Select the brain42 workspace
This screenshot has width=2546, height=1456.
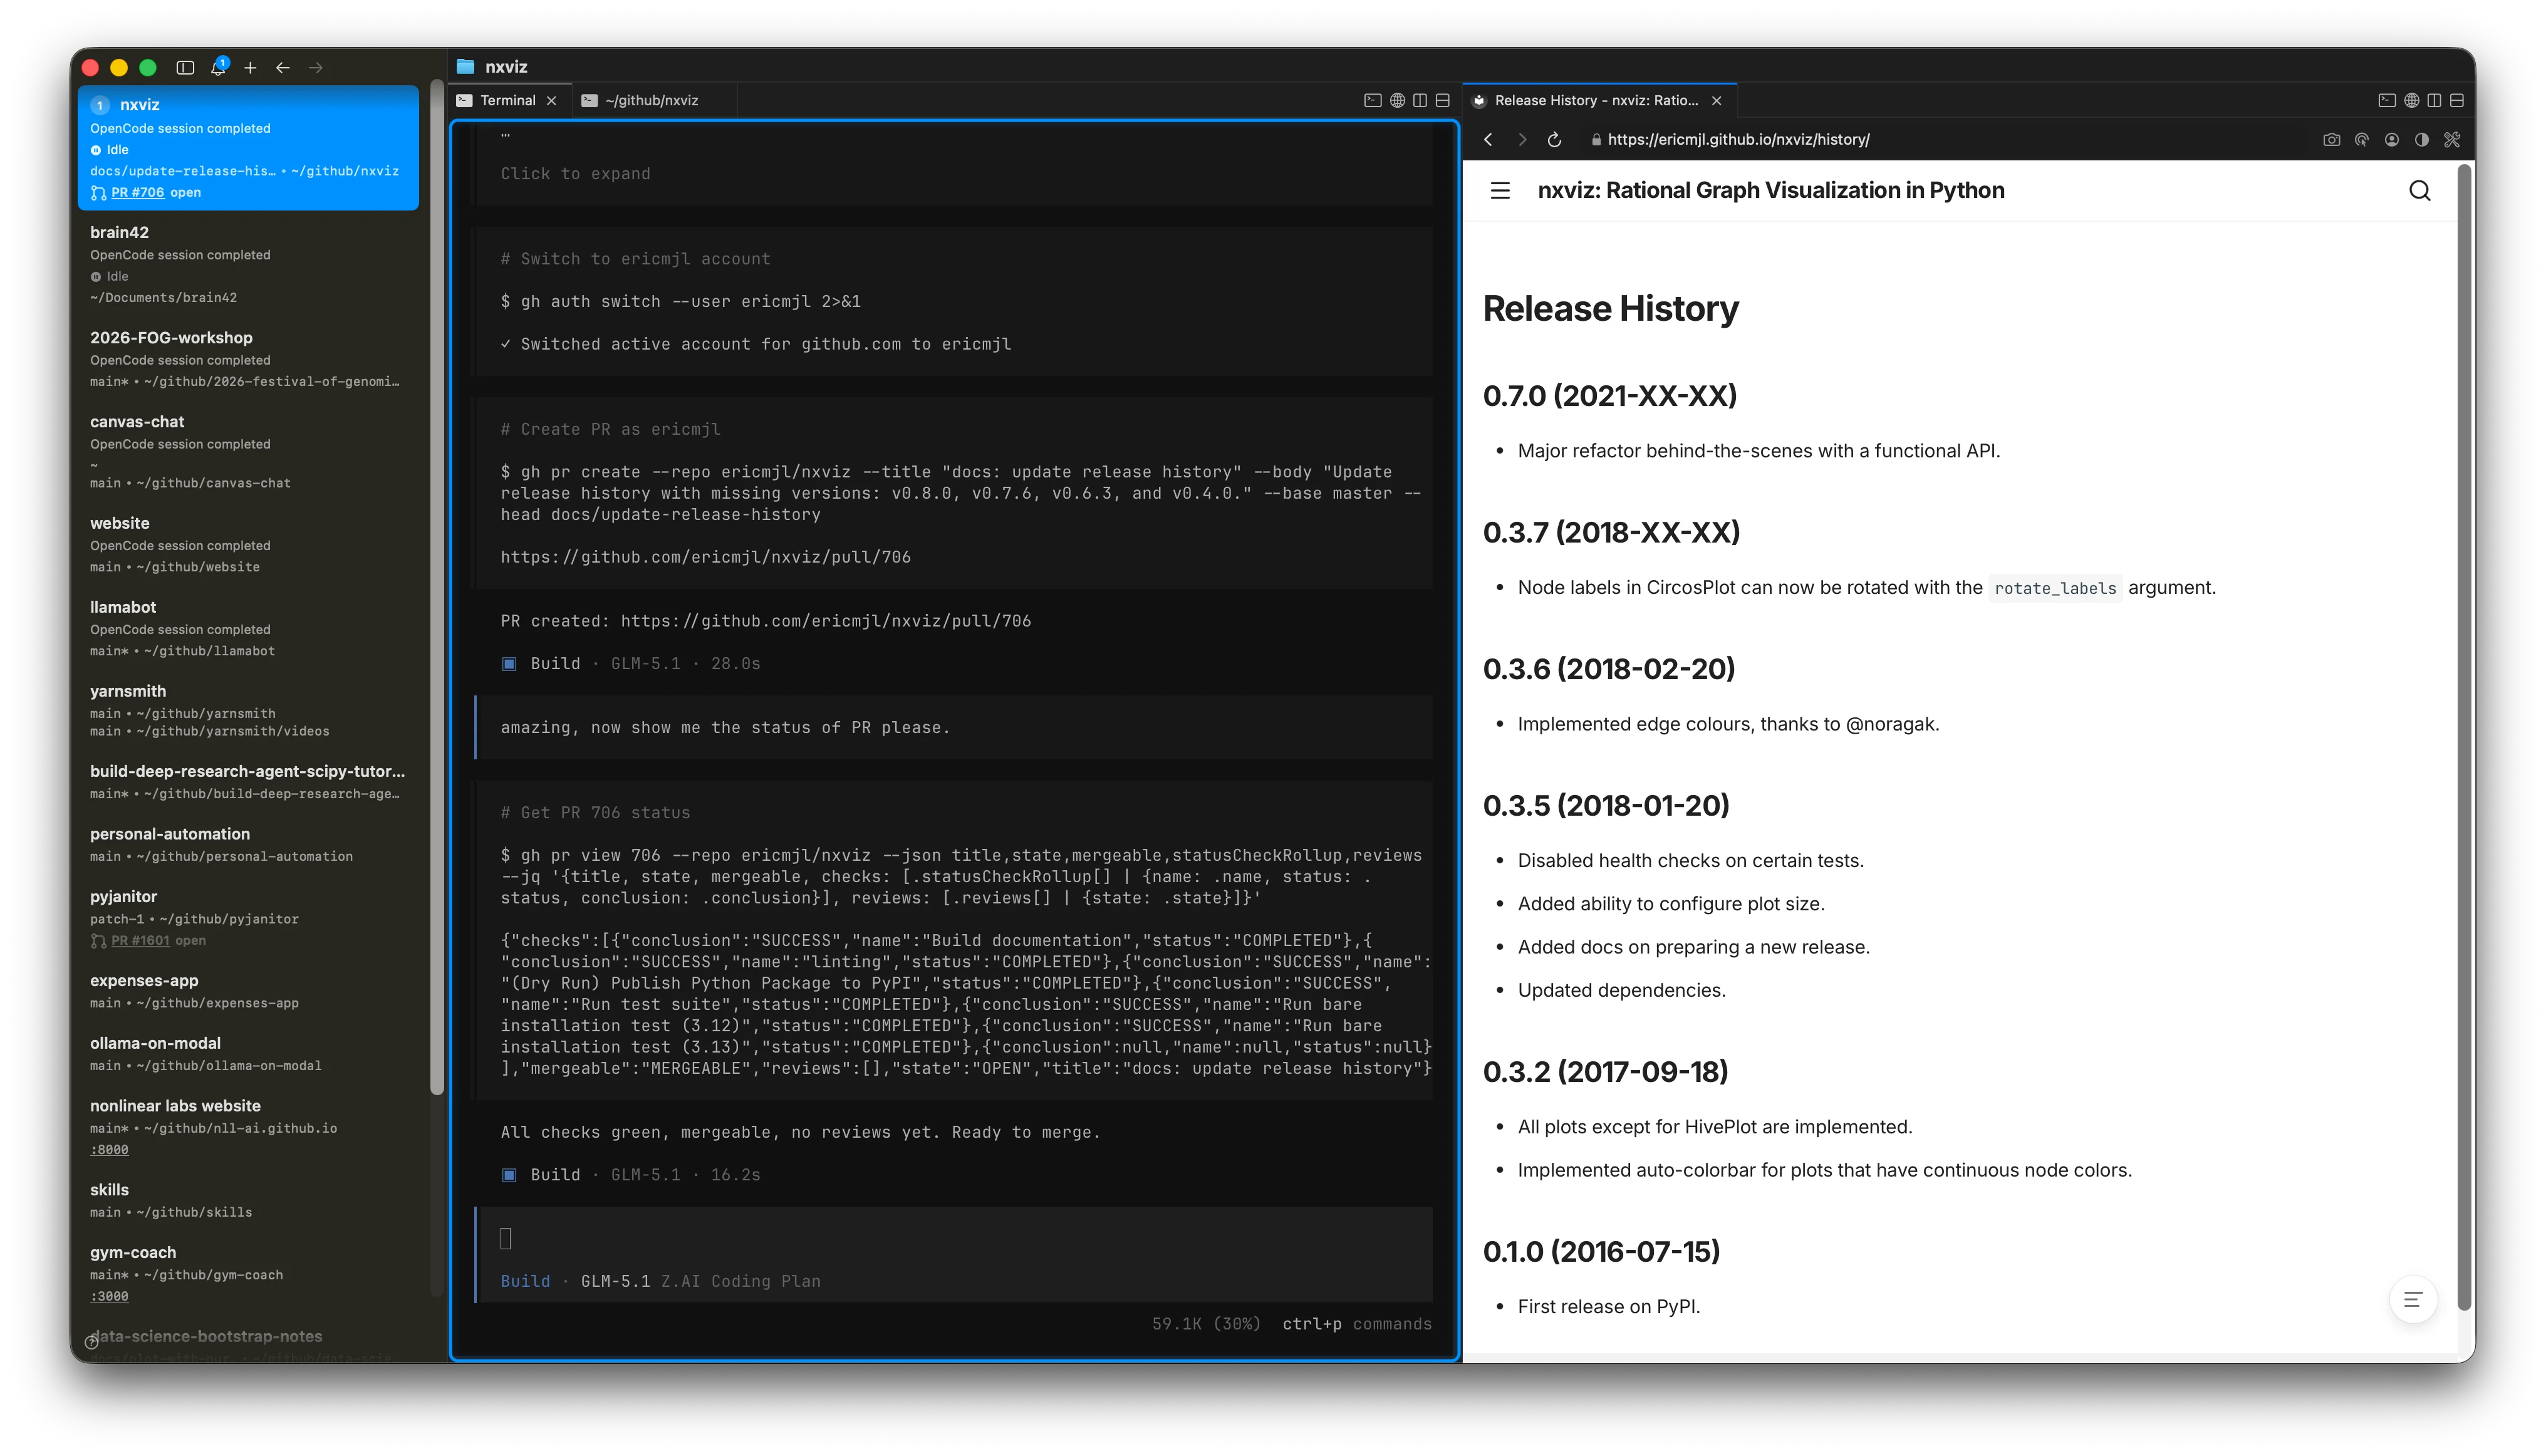[x=248, y=264]
